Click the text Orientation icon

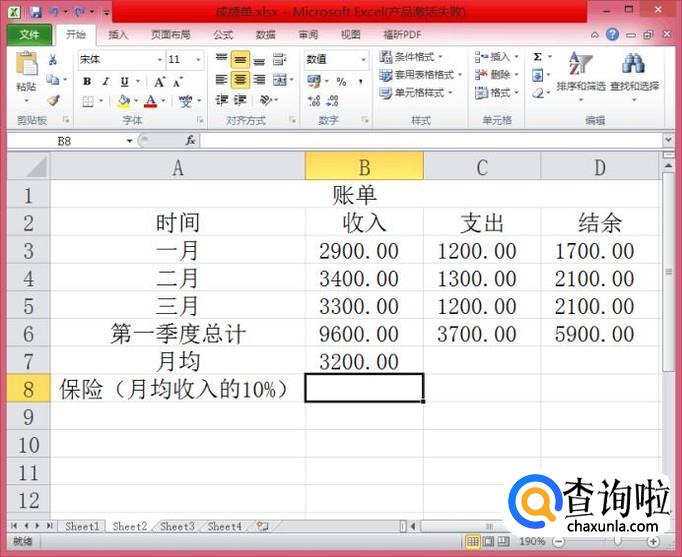point(266,100)
